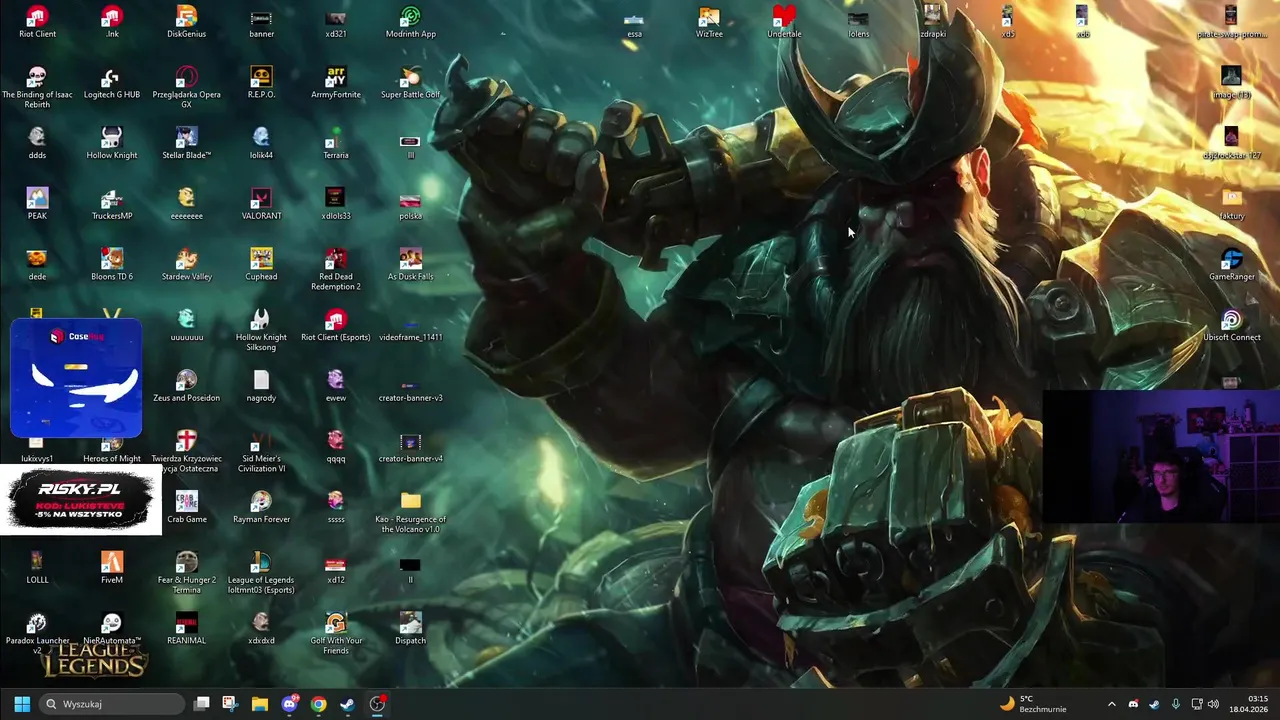The image size is (1280, 720).
Task: Select the videoframe_11411 file
Action: coord(410,330)
